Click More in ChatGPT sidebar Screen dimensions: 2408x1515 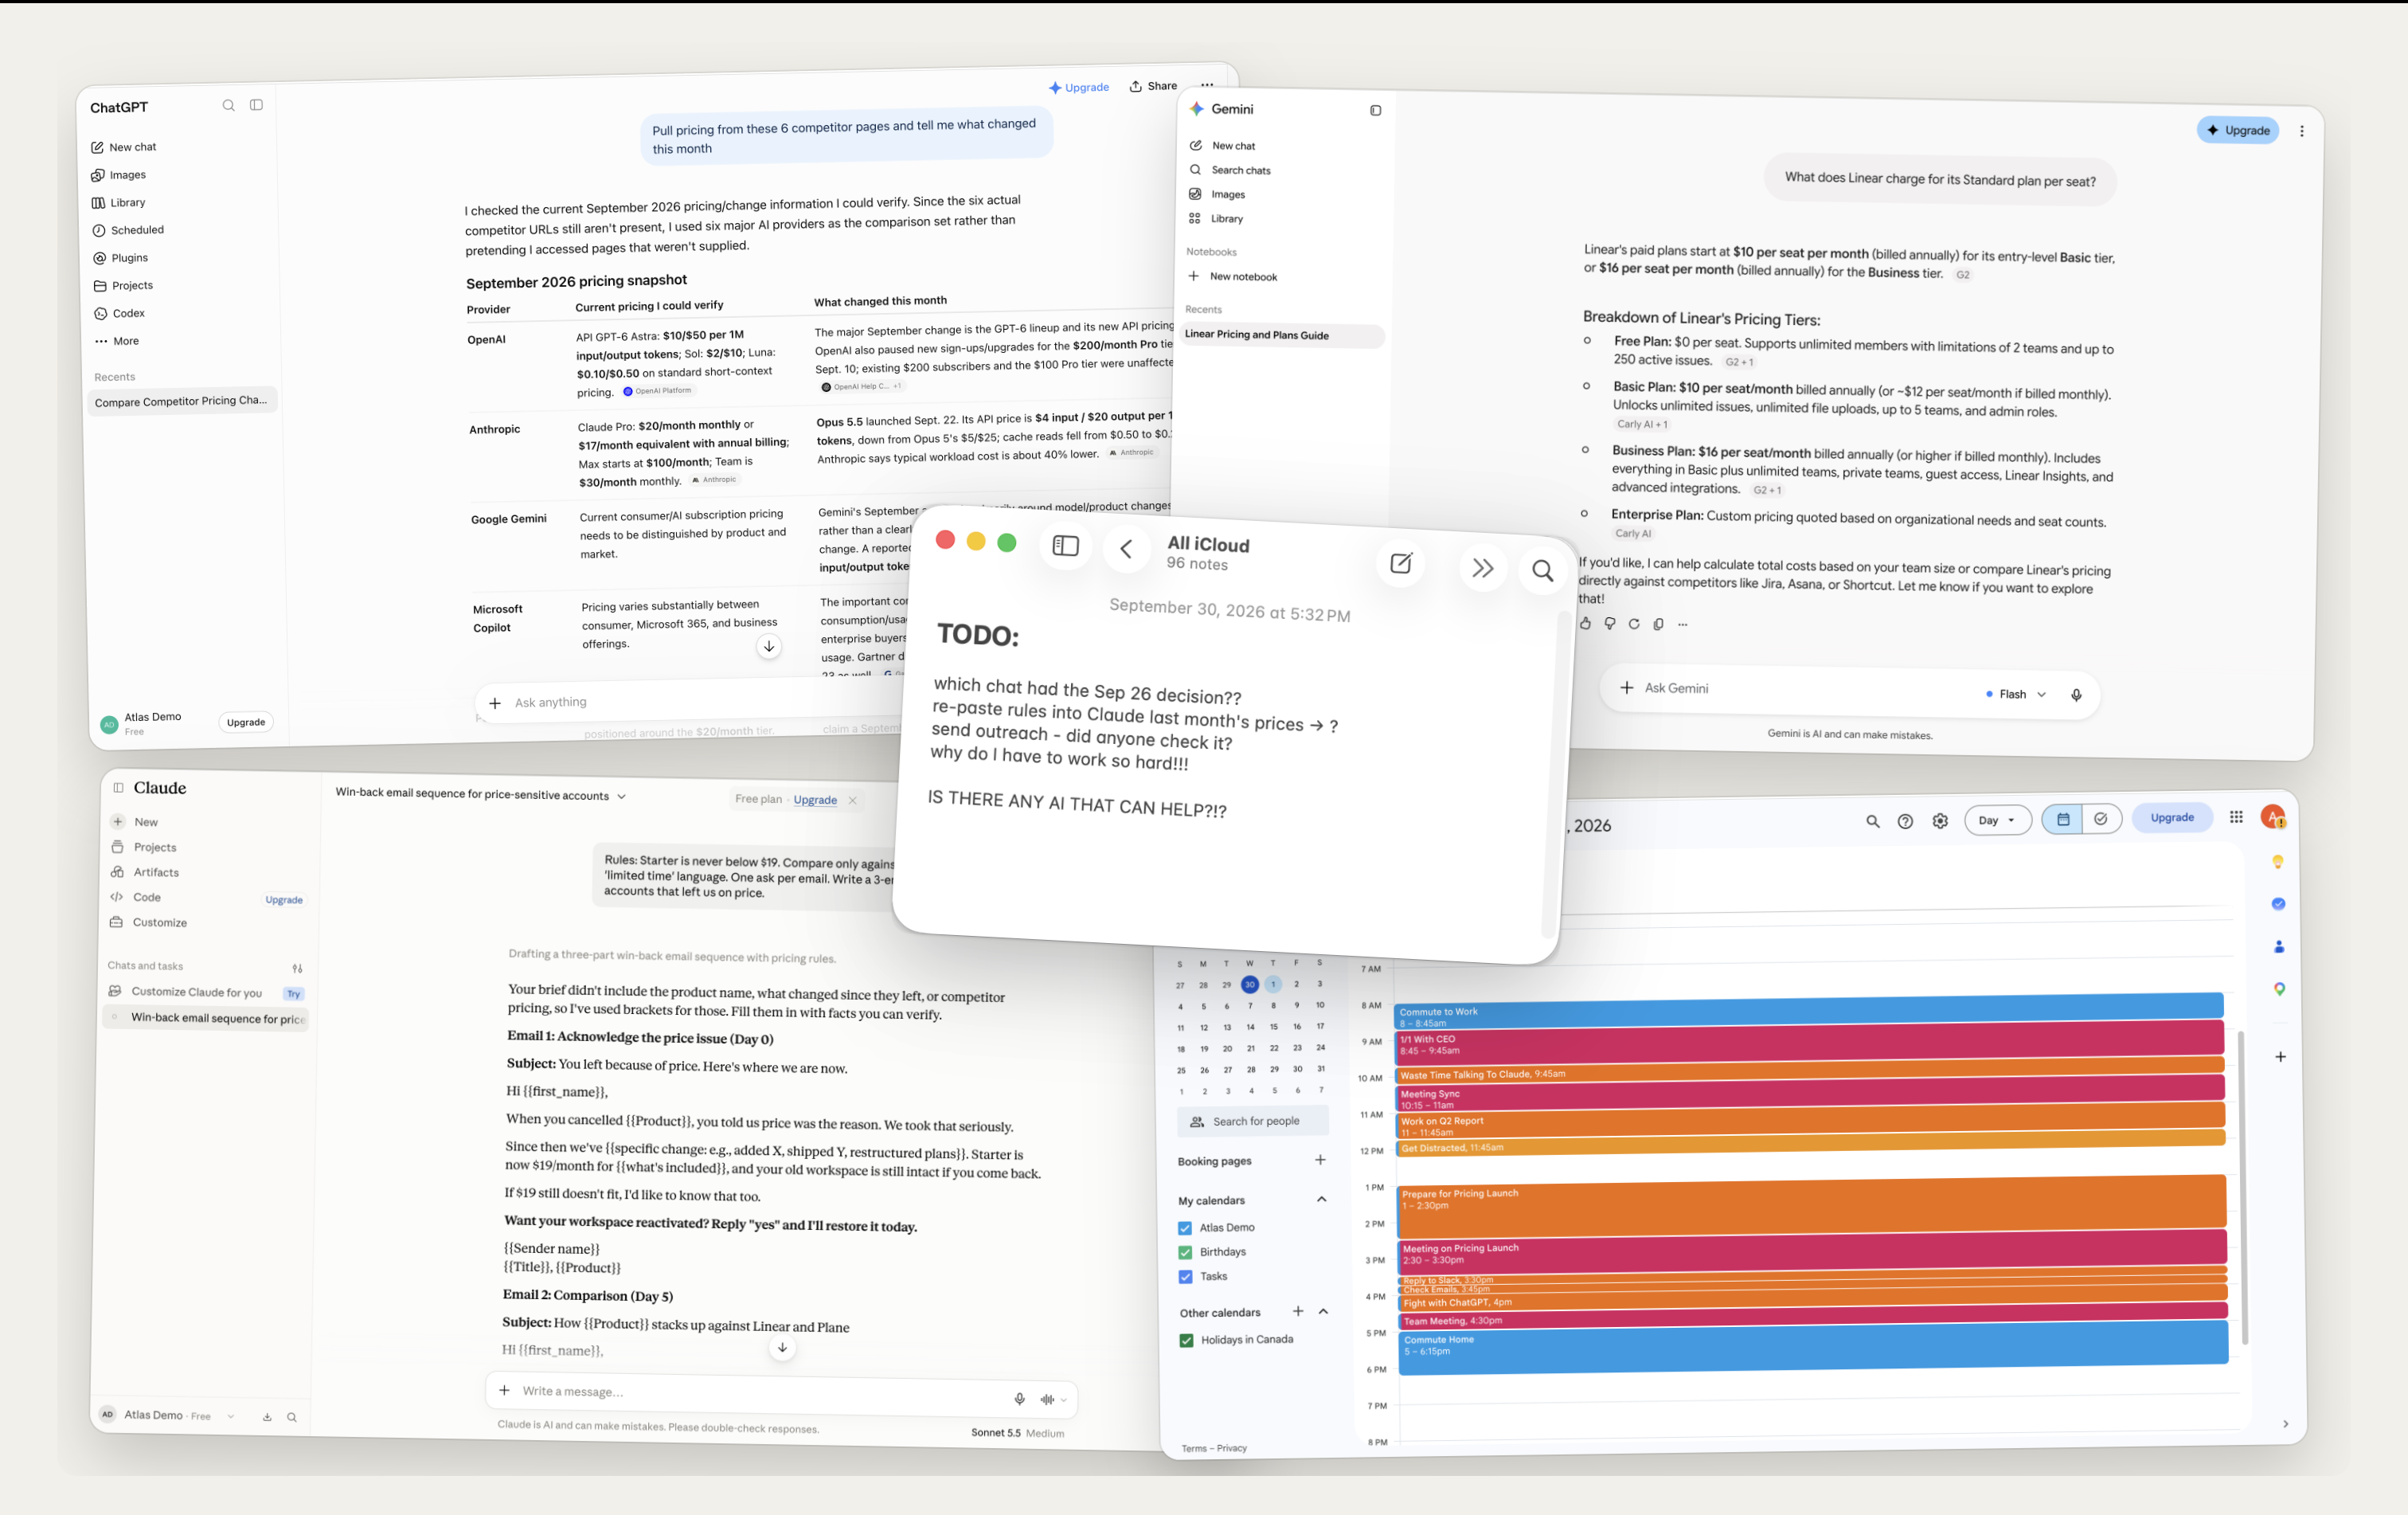117,341
